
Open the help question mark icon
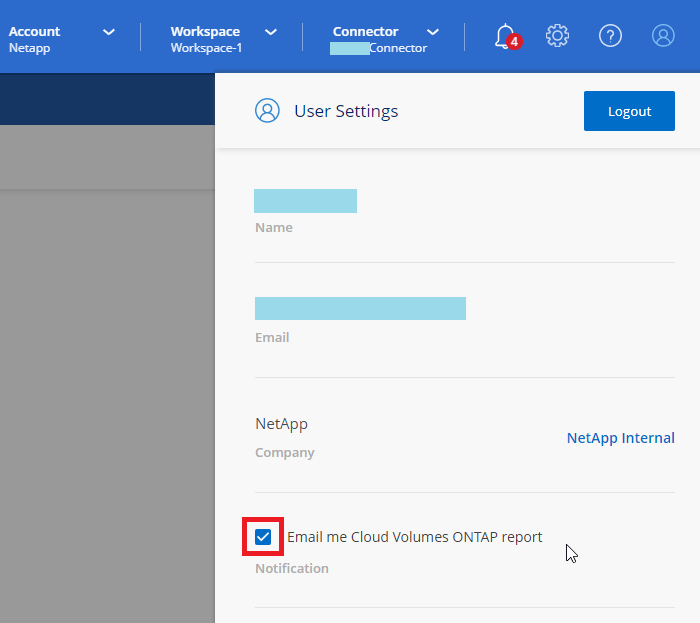(610, 36)
